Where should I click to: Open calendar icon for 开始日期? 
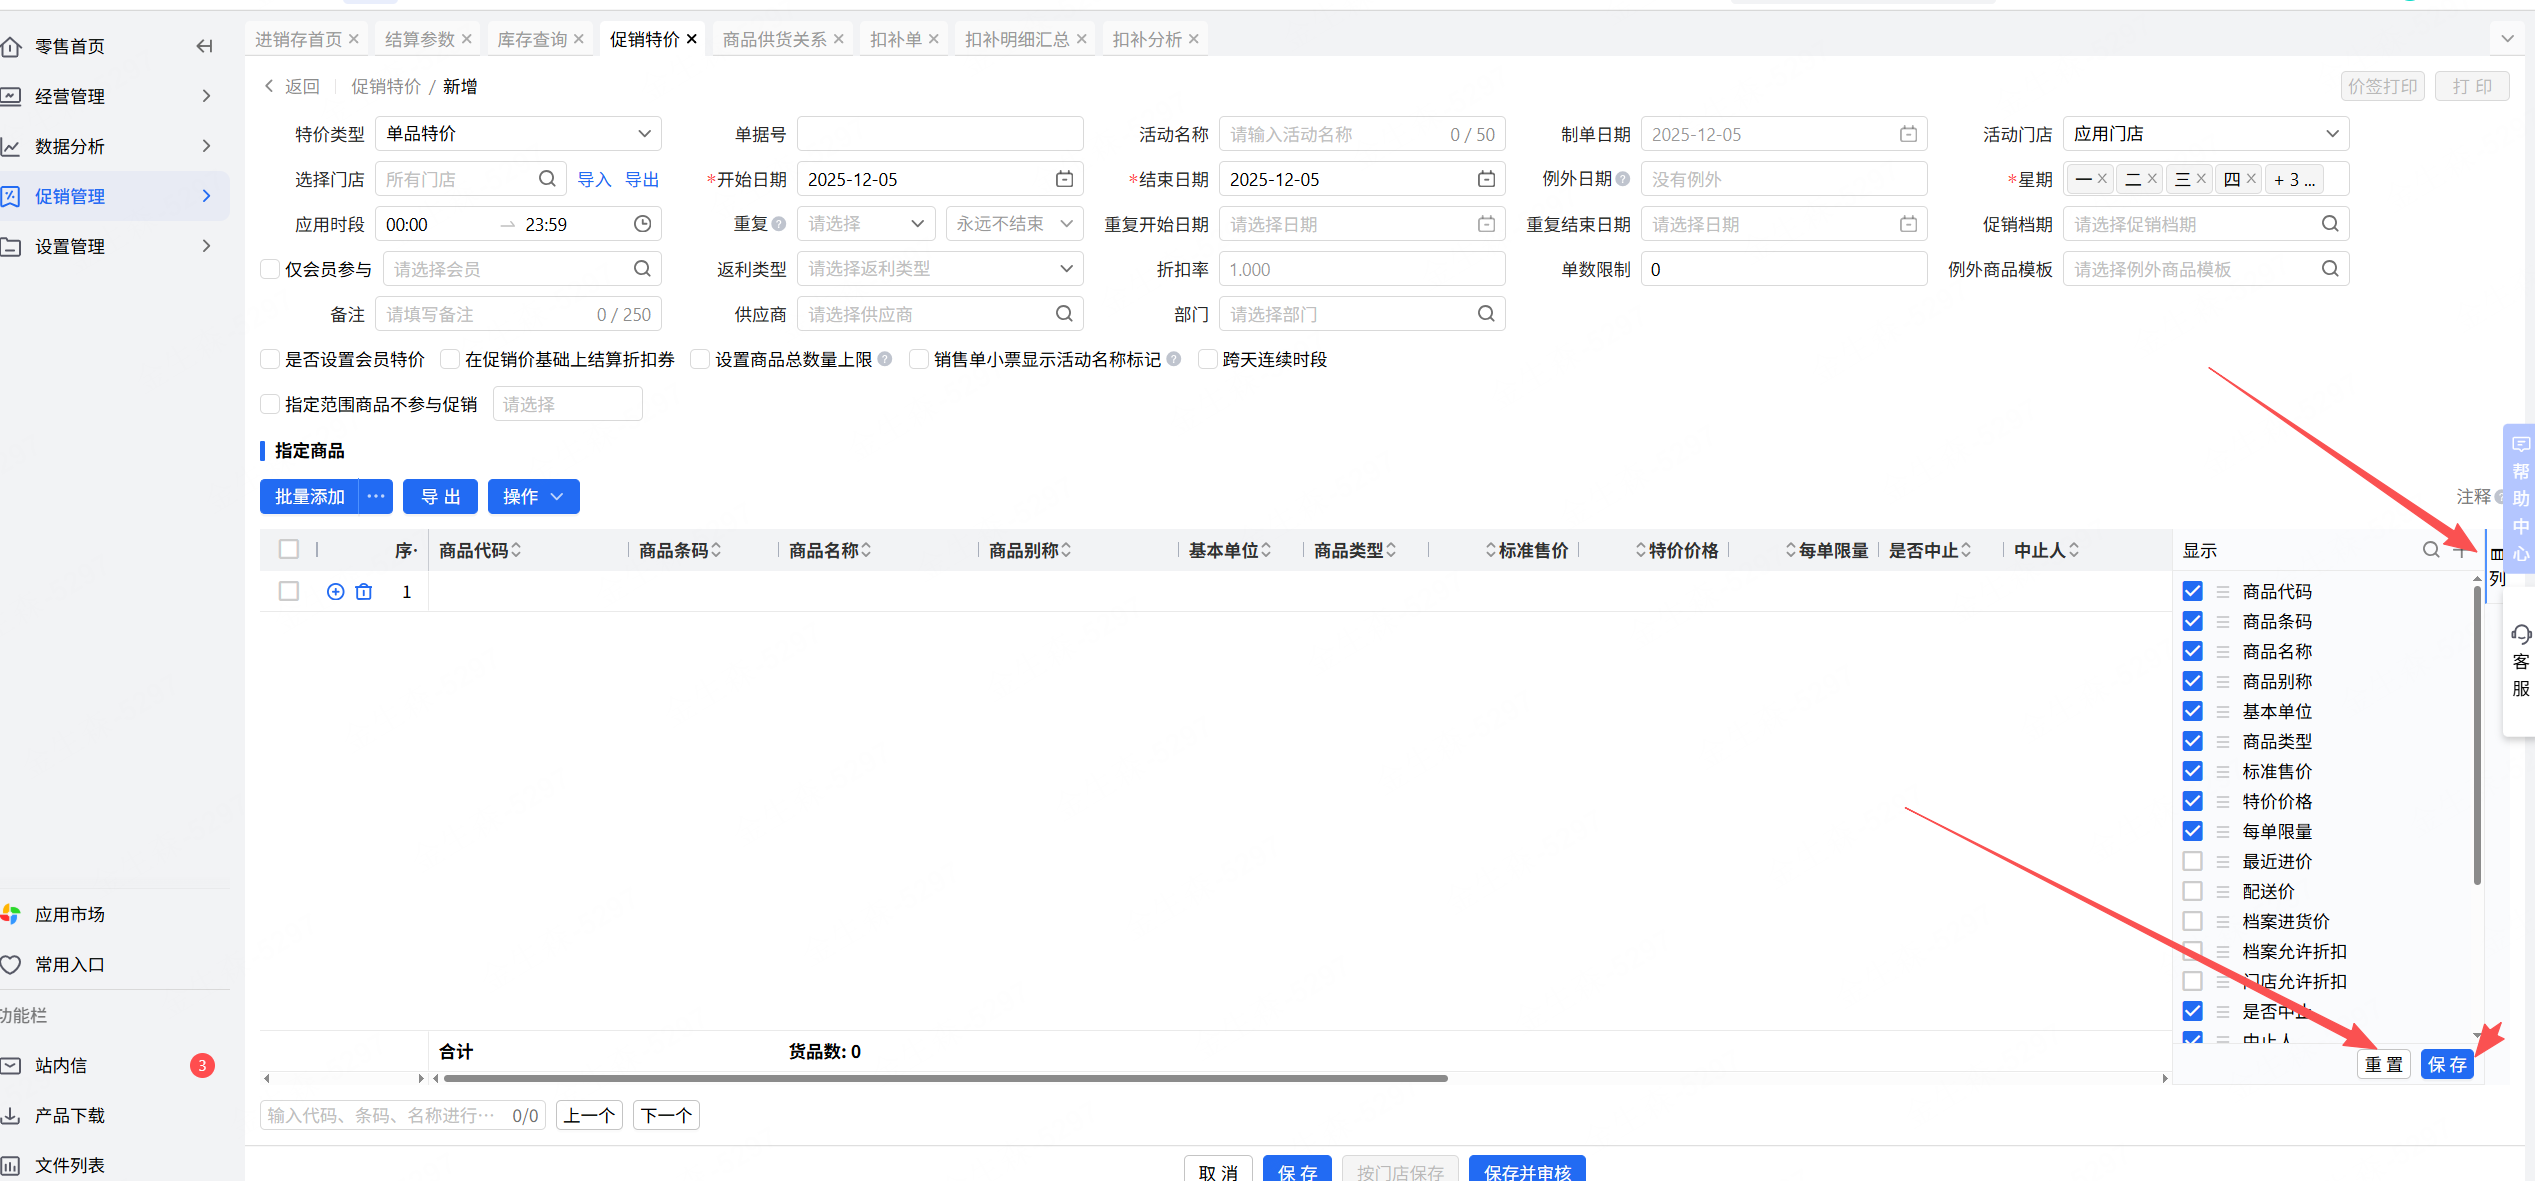tap(1064, 179)
